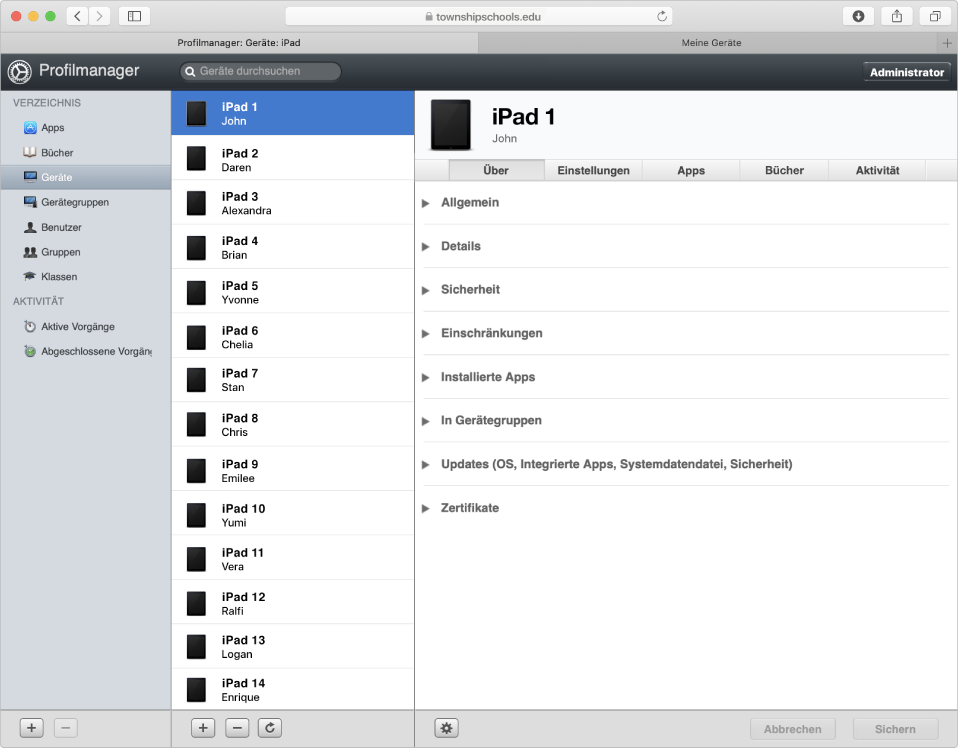Expand the Sicherheit section
The width and height of the screenshot is (958, 750).
(426, 291)
